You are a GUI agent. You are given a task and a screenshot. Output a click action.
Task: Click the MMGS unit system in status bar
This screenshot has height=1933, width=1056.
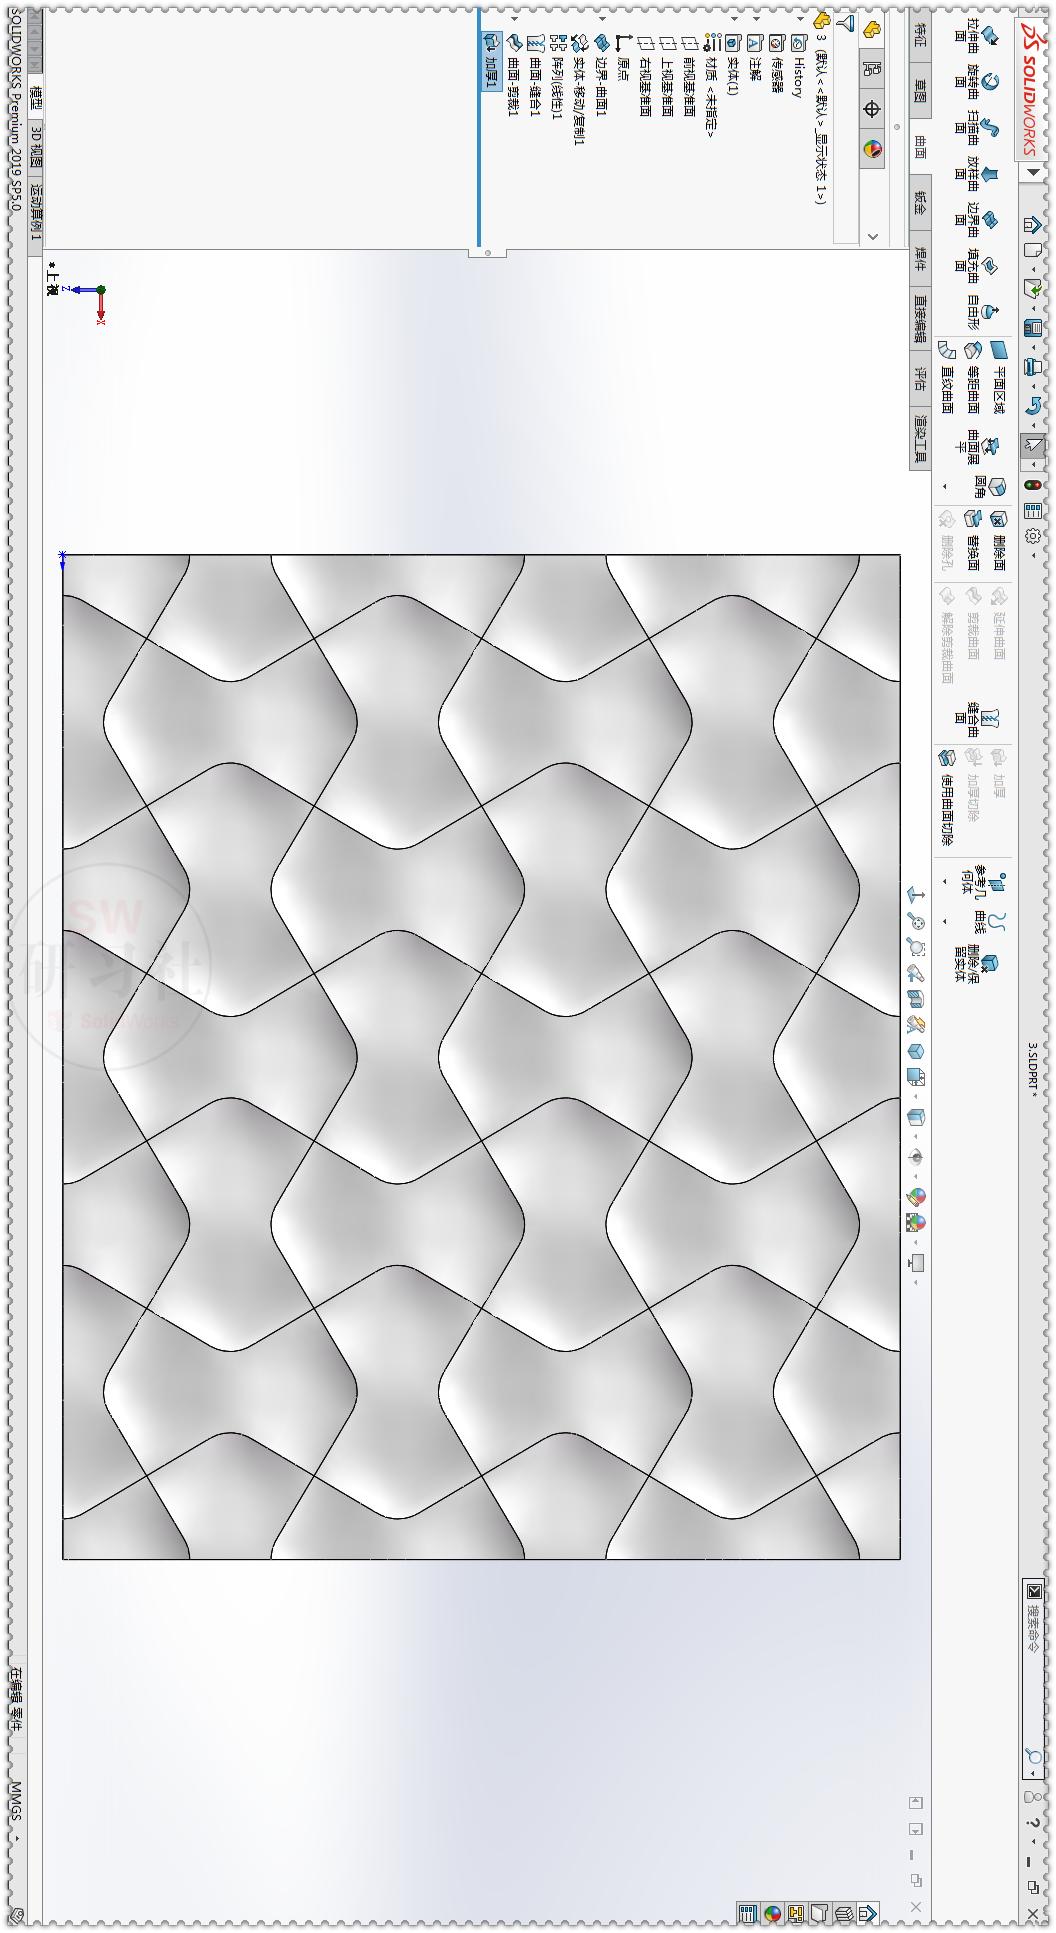point(16,1801)
